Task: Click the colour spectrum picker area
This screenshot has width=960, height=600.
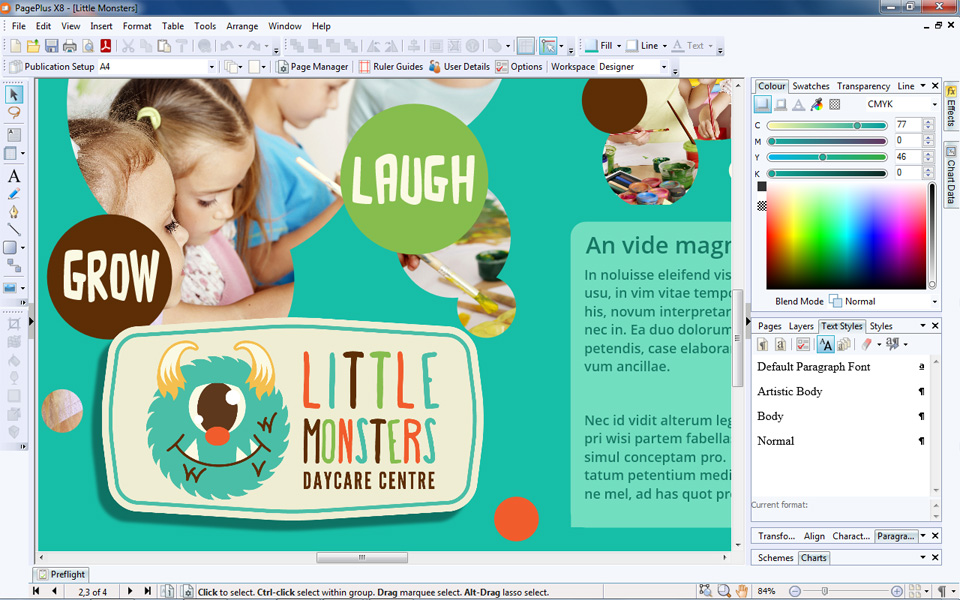Action: tap(846, 236)
